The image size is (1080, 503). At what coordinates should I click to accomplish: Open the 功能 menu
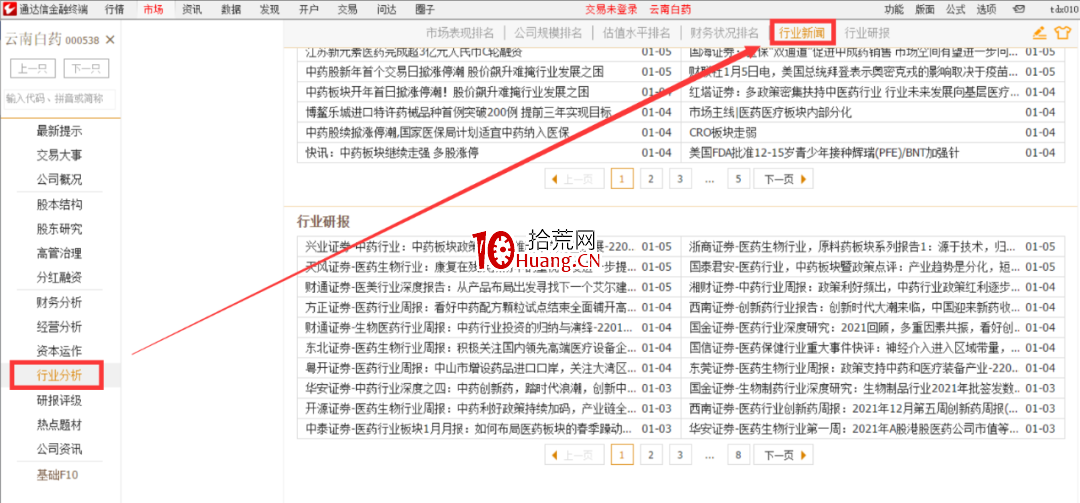pos(894,10)
